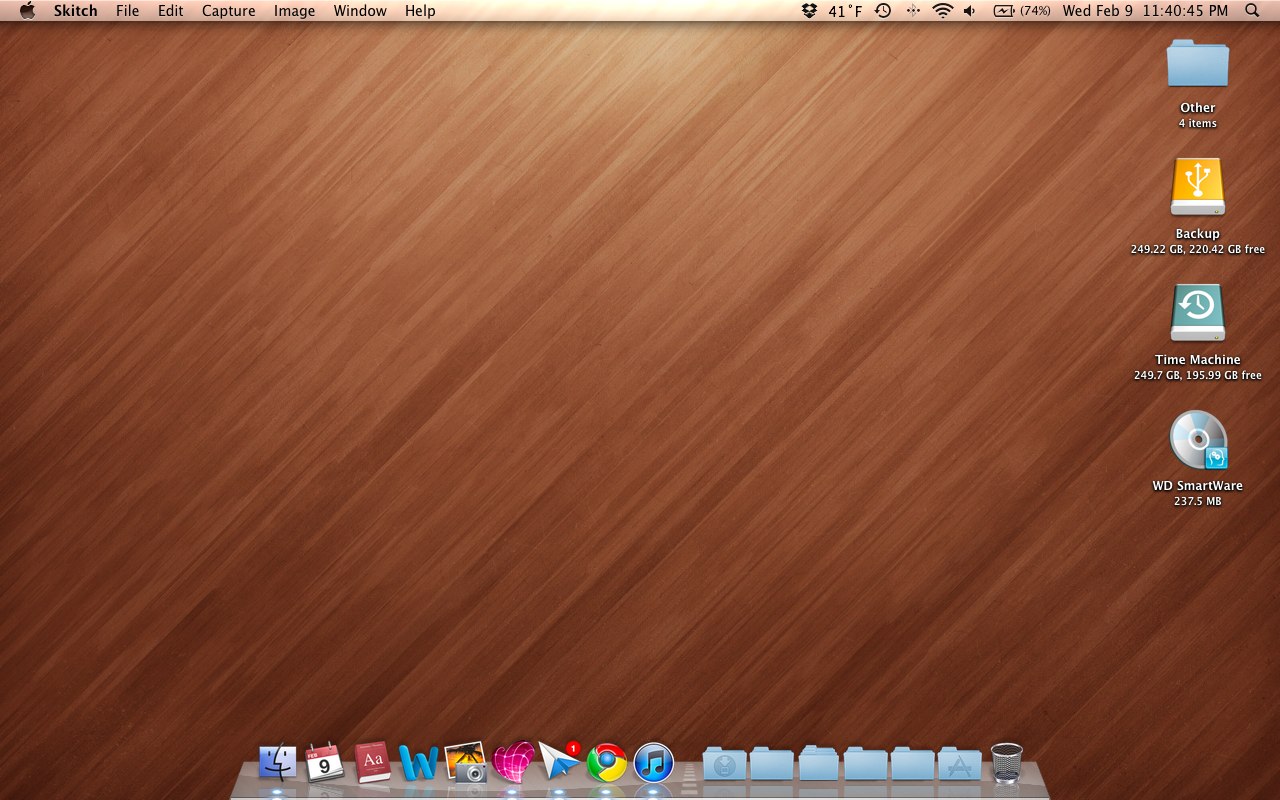Open iTunes from the Dock

pyautogui.click(x=654, y=763)
